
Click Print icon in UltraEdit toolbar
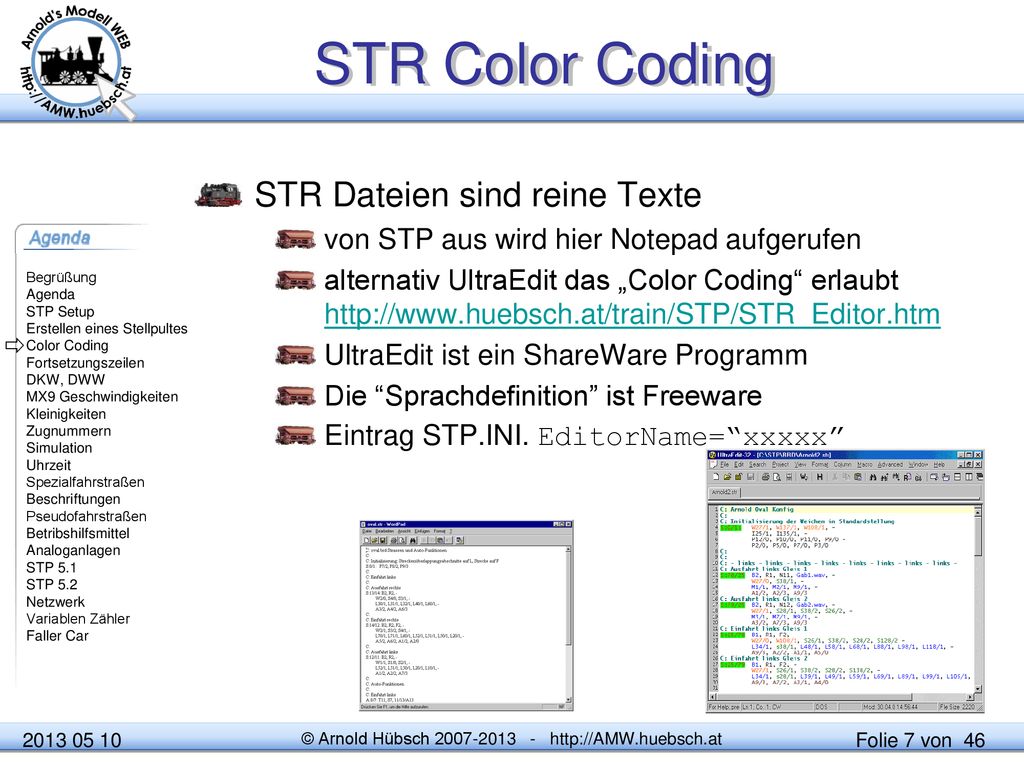(x=765, y=477)
